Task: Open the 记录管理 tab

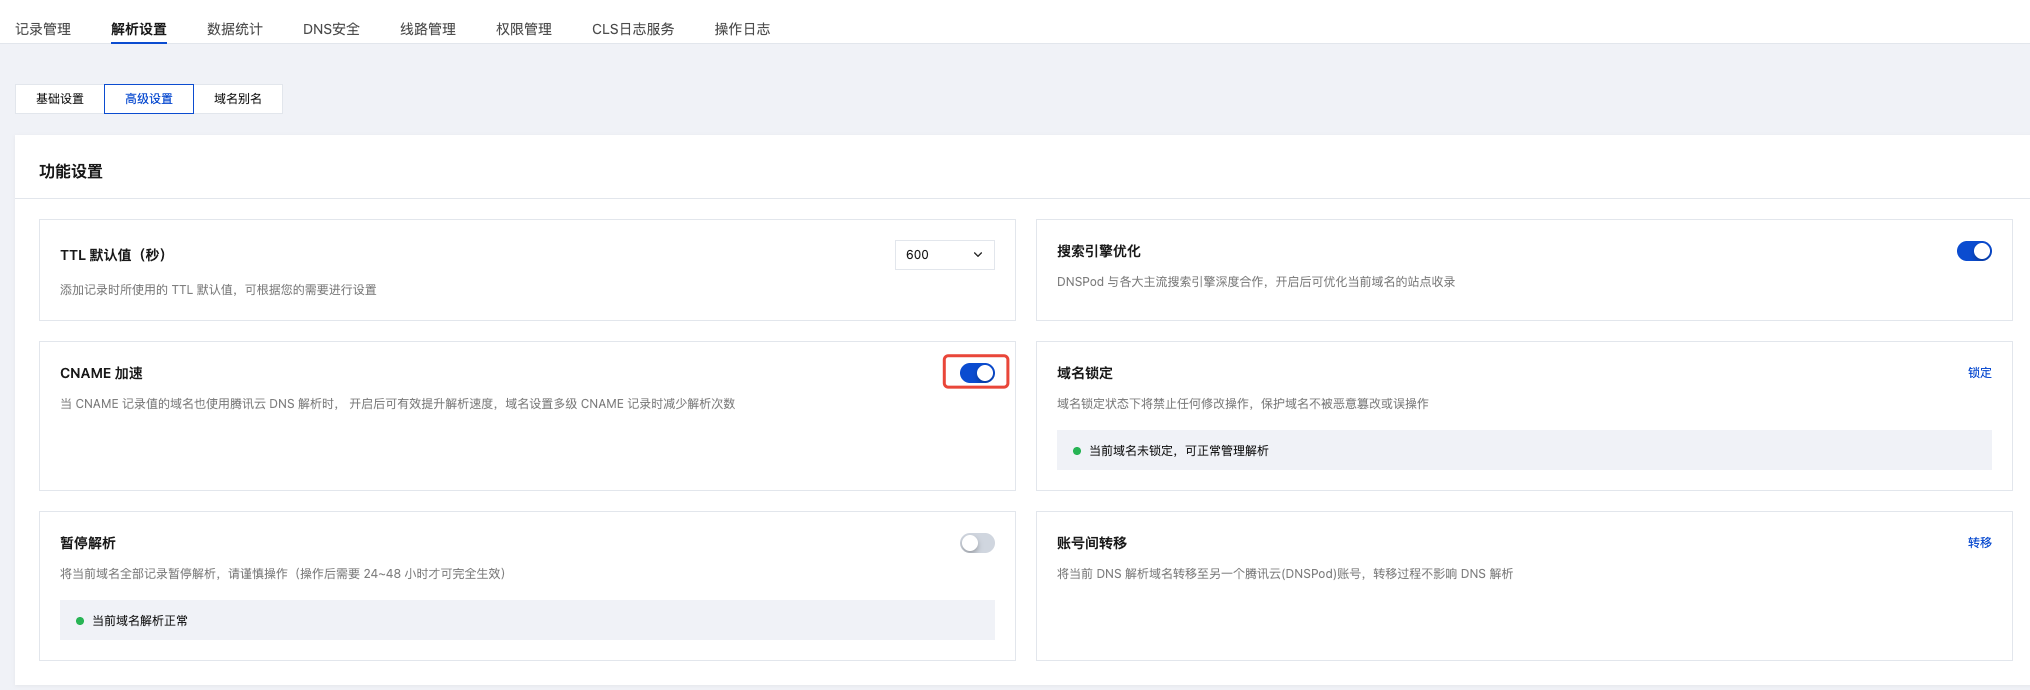Action: (43, 29)
